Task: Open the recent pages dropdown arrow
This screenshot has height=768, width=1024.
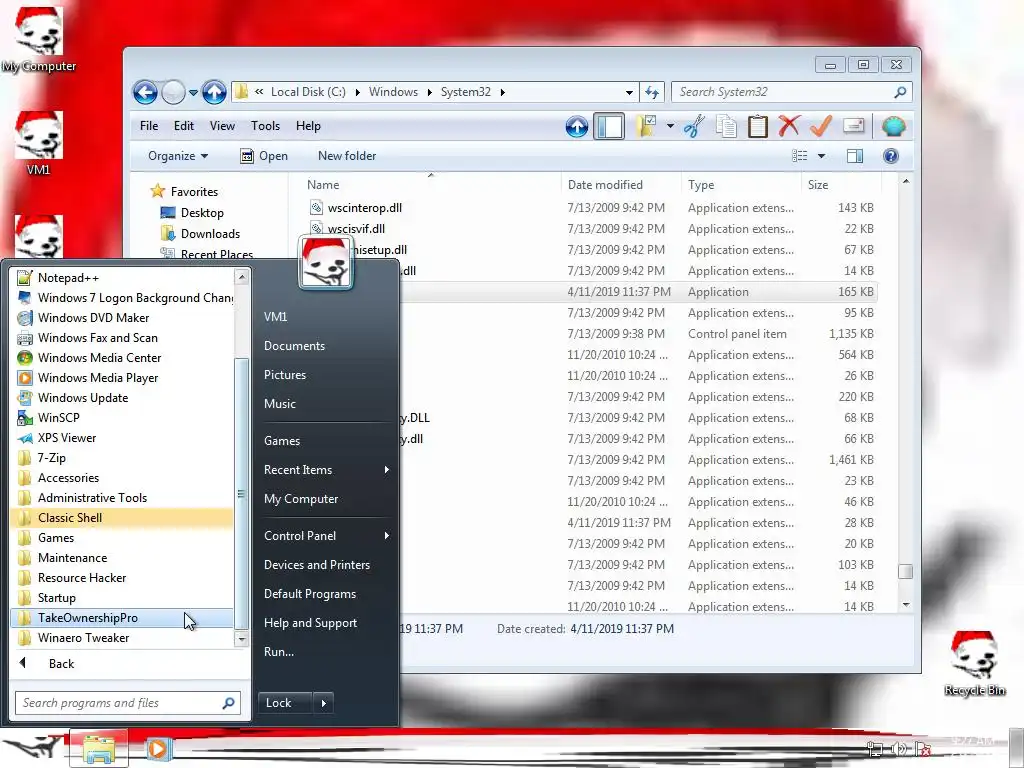Action: point(193,93)
